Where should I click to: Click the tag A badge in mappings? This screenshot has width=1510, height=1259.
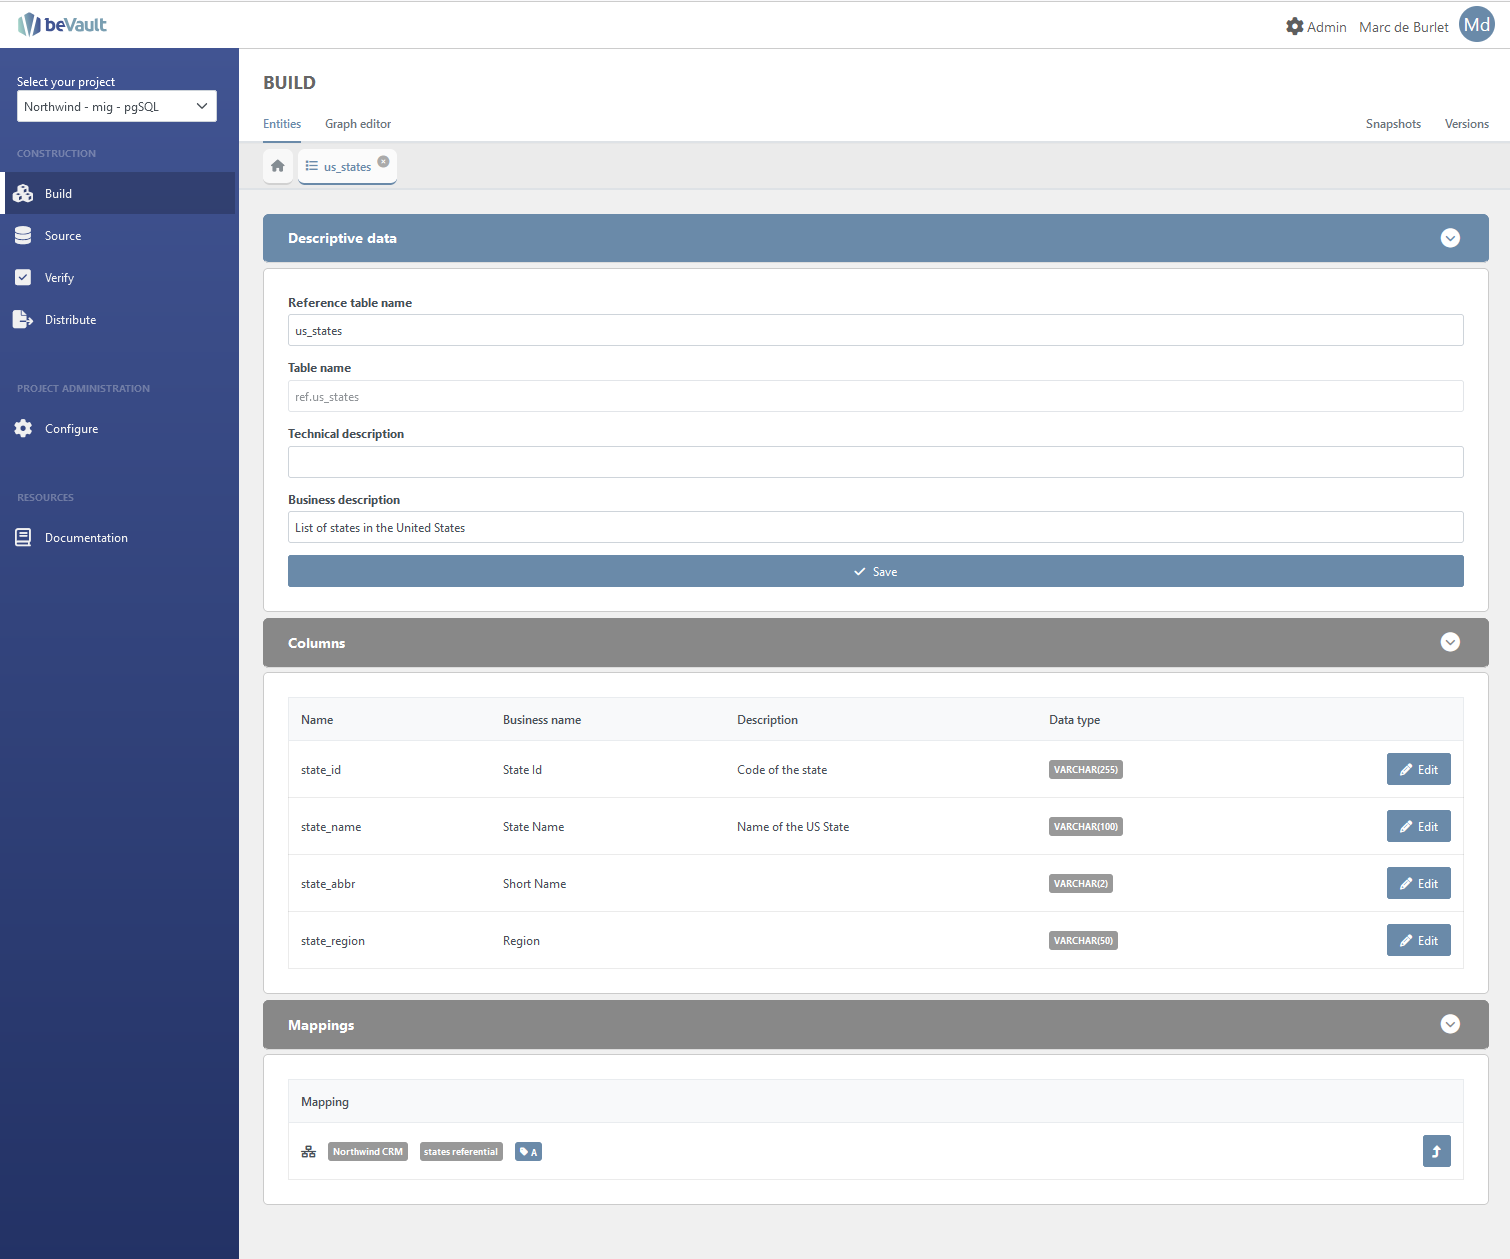[x=528, y=1152]
